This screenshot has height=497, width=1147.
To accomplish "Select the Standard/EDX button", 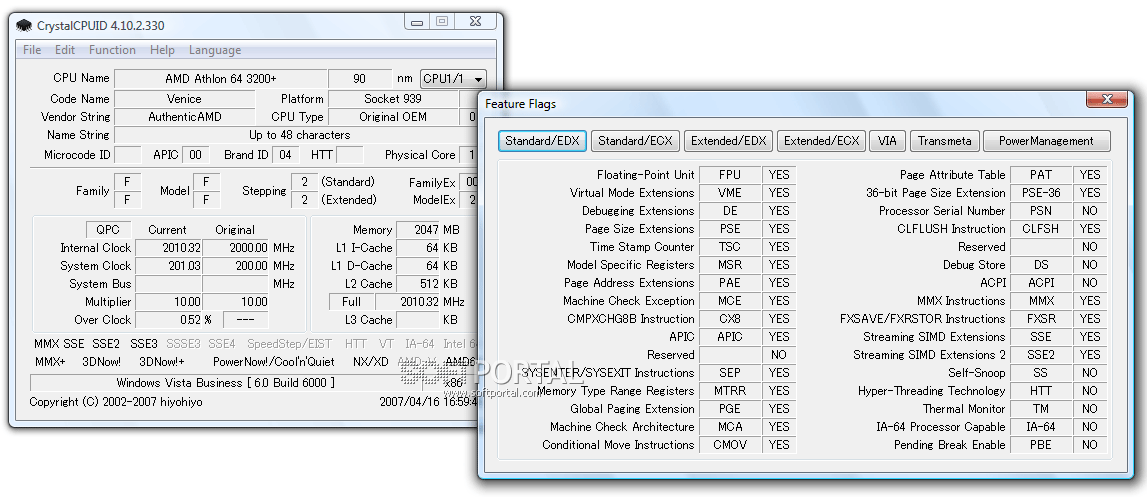I will tap(542, 141).
